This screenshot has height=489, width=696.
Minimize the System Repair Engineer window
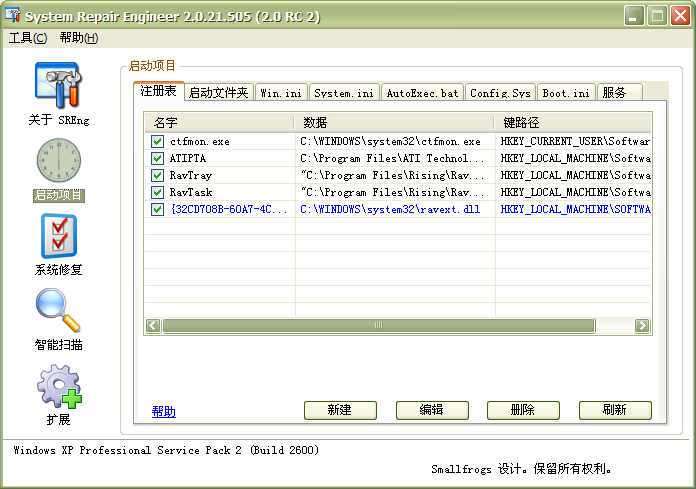(634, 16)
